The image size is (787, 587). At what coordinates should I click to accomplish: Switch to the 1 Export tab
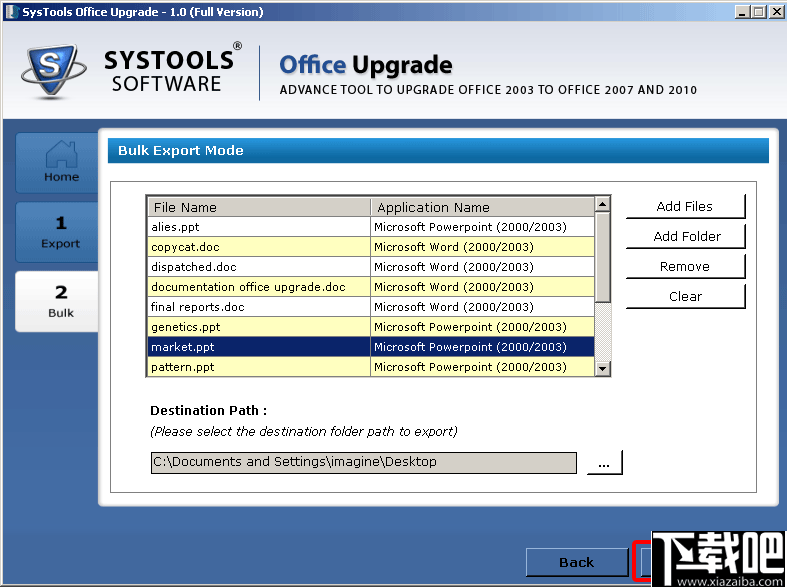57,232
